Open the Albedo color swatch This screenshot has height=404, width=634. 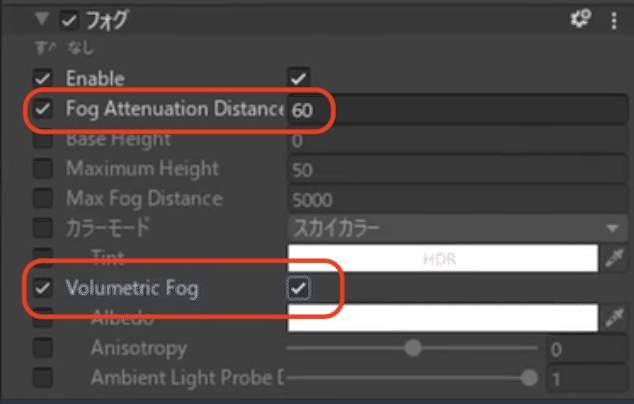443,318
